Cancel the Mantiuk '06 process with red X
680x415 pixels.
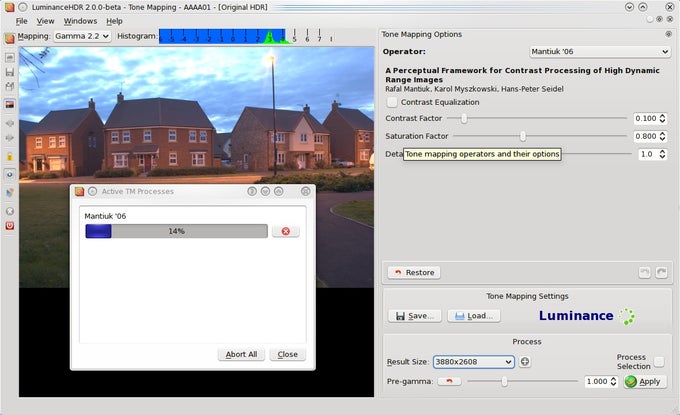coord(285,231)
